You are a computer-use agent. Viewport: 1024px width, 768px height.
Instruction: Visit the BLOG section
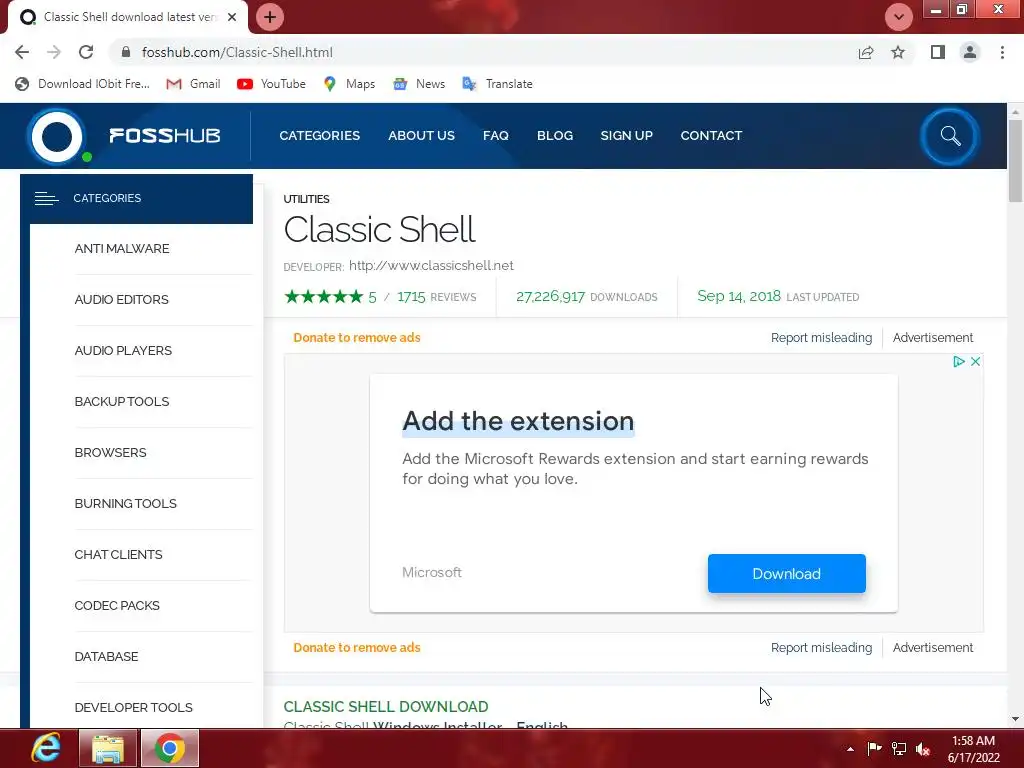tap(555, 136)
